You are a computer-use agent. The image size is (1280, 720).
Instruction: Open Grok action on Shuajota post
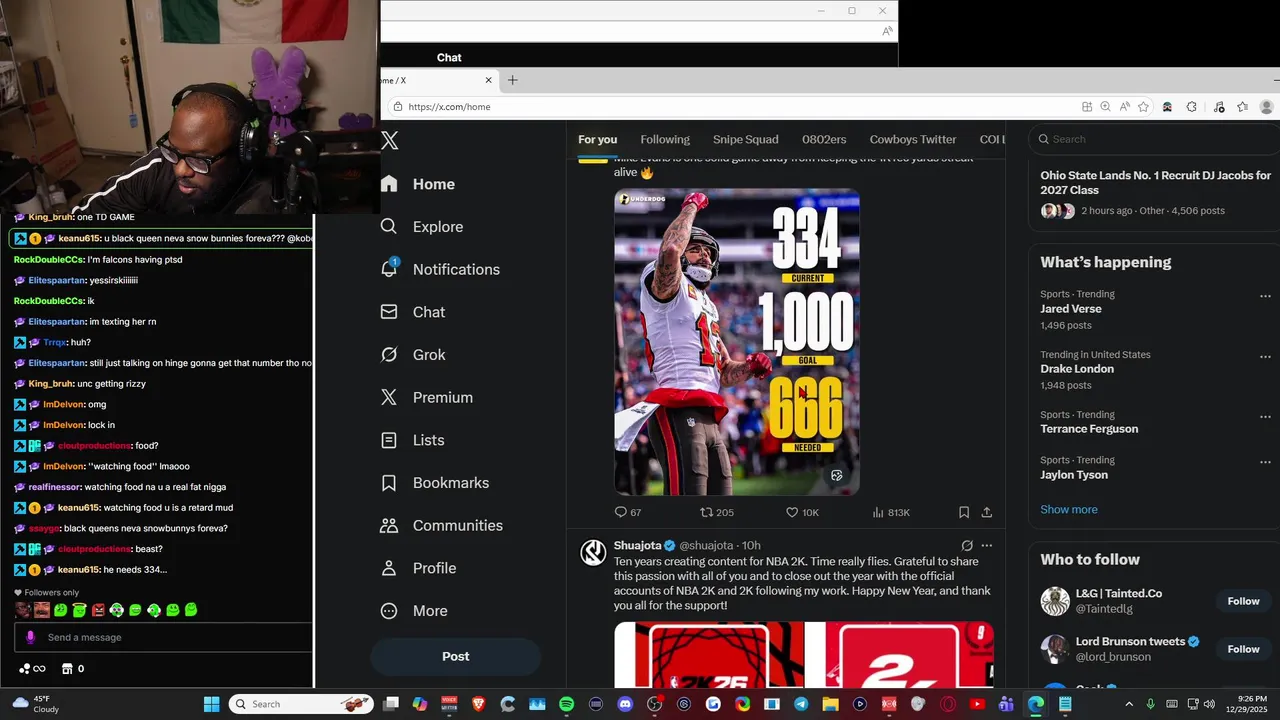tap(967, 545)
